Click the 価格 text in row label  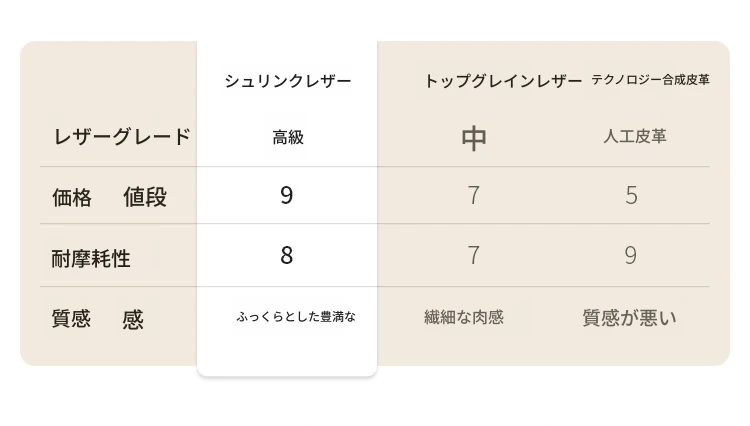pos(71,197)
